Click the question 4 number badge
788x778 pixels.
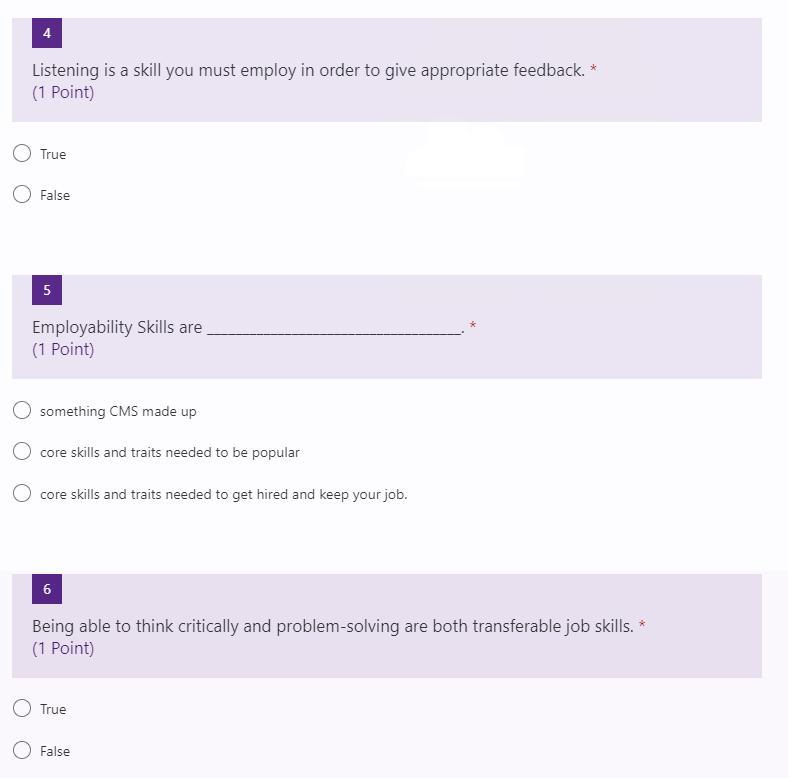(46, 33)
